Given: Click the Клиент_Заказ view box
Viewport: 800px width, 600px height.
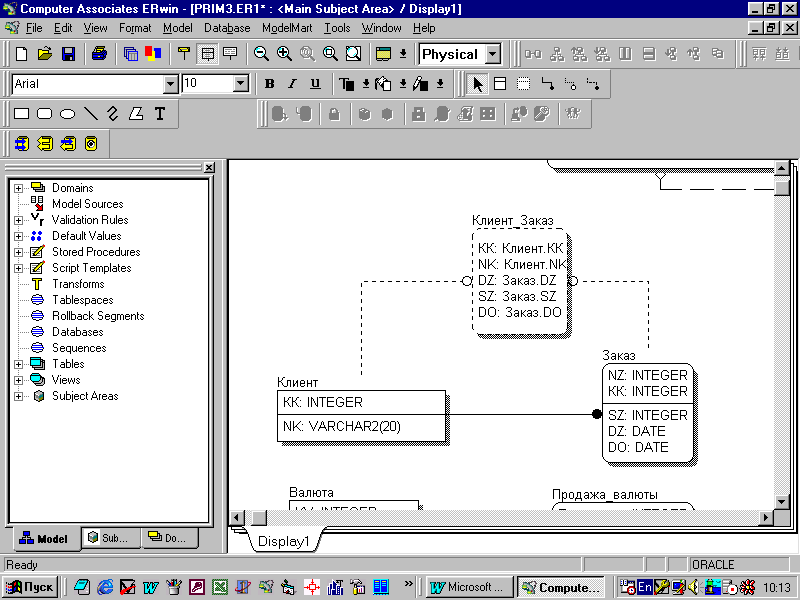Looking at the screenshot, I should pyautogui.click(x=520, y=282).
